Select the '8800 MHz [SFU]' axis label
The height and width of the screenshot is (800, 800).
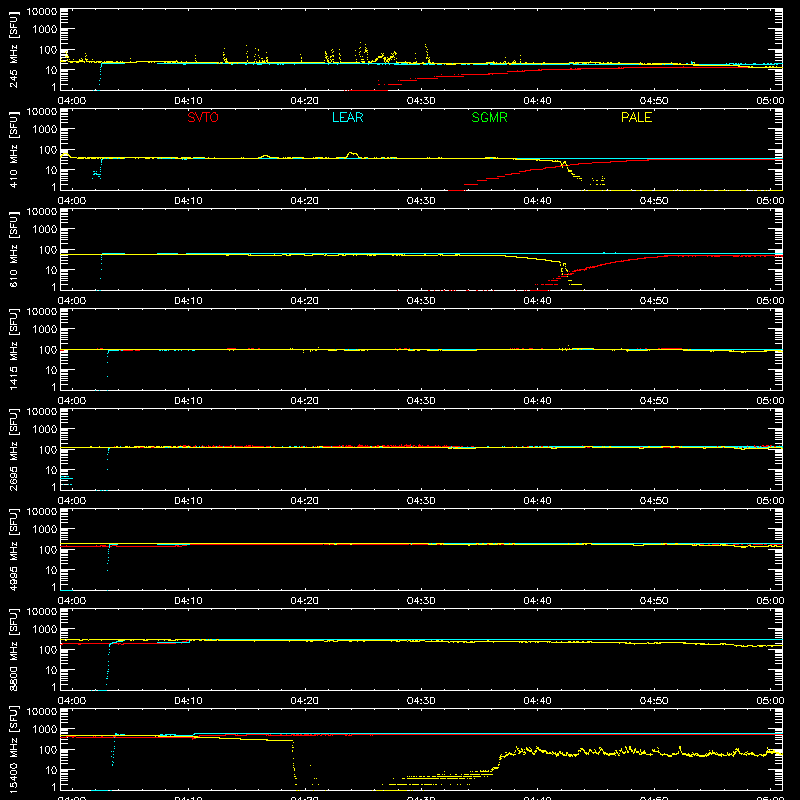[x=13, y=650]
